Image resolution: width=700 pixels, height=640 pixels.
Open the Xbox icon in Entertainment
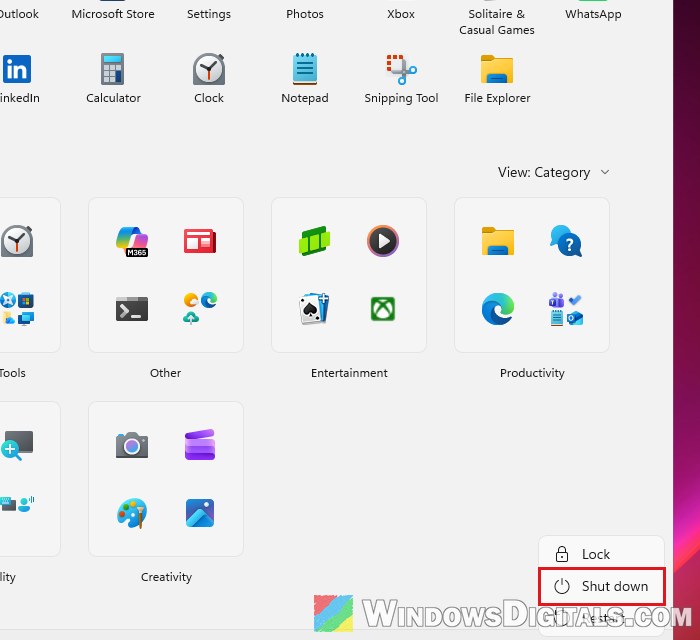click(383, 309)
